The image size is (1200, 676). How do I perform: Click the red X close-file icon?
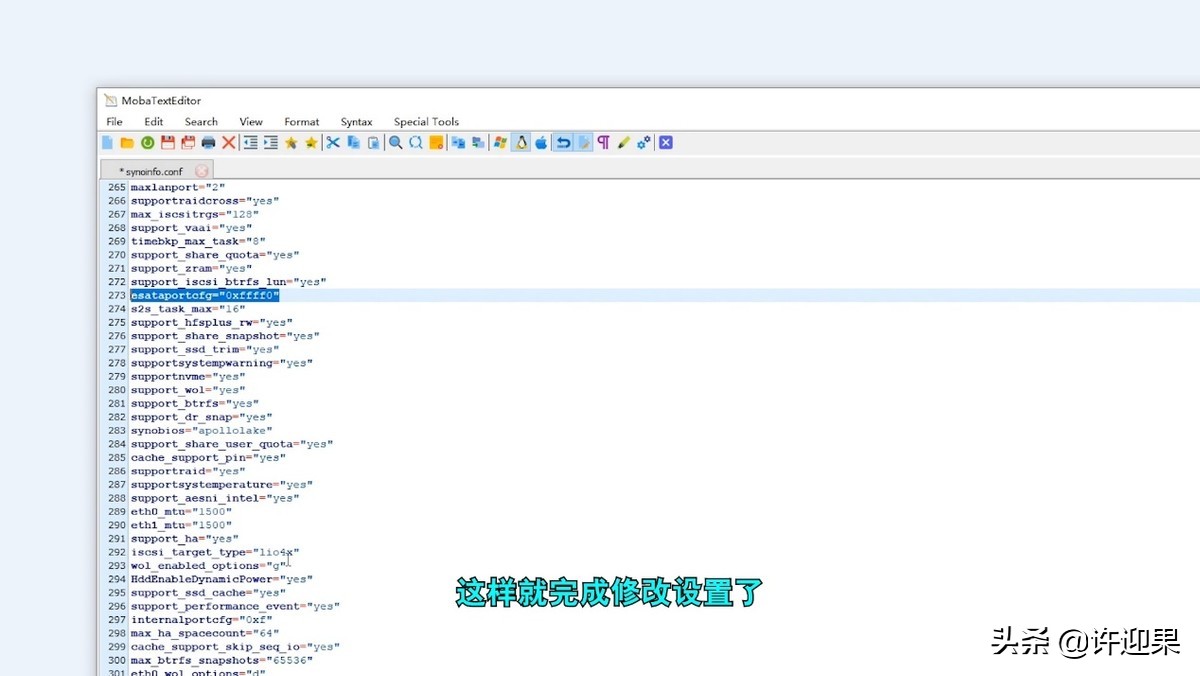(x=229, y=143)
